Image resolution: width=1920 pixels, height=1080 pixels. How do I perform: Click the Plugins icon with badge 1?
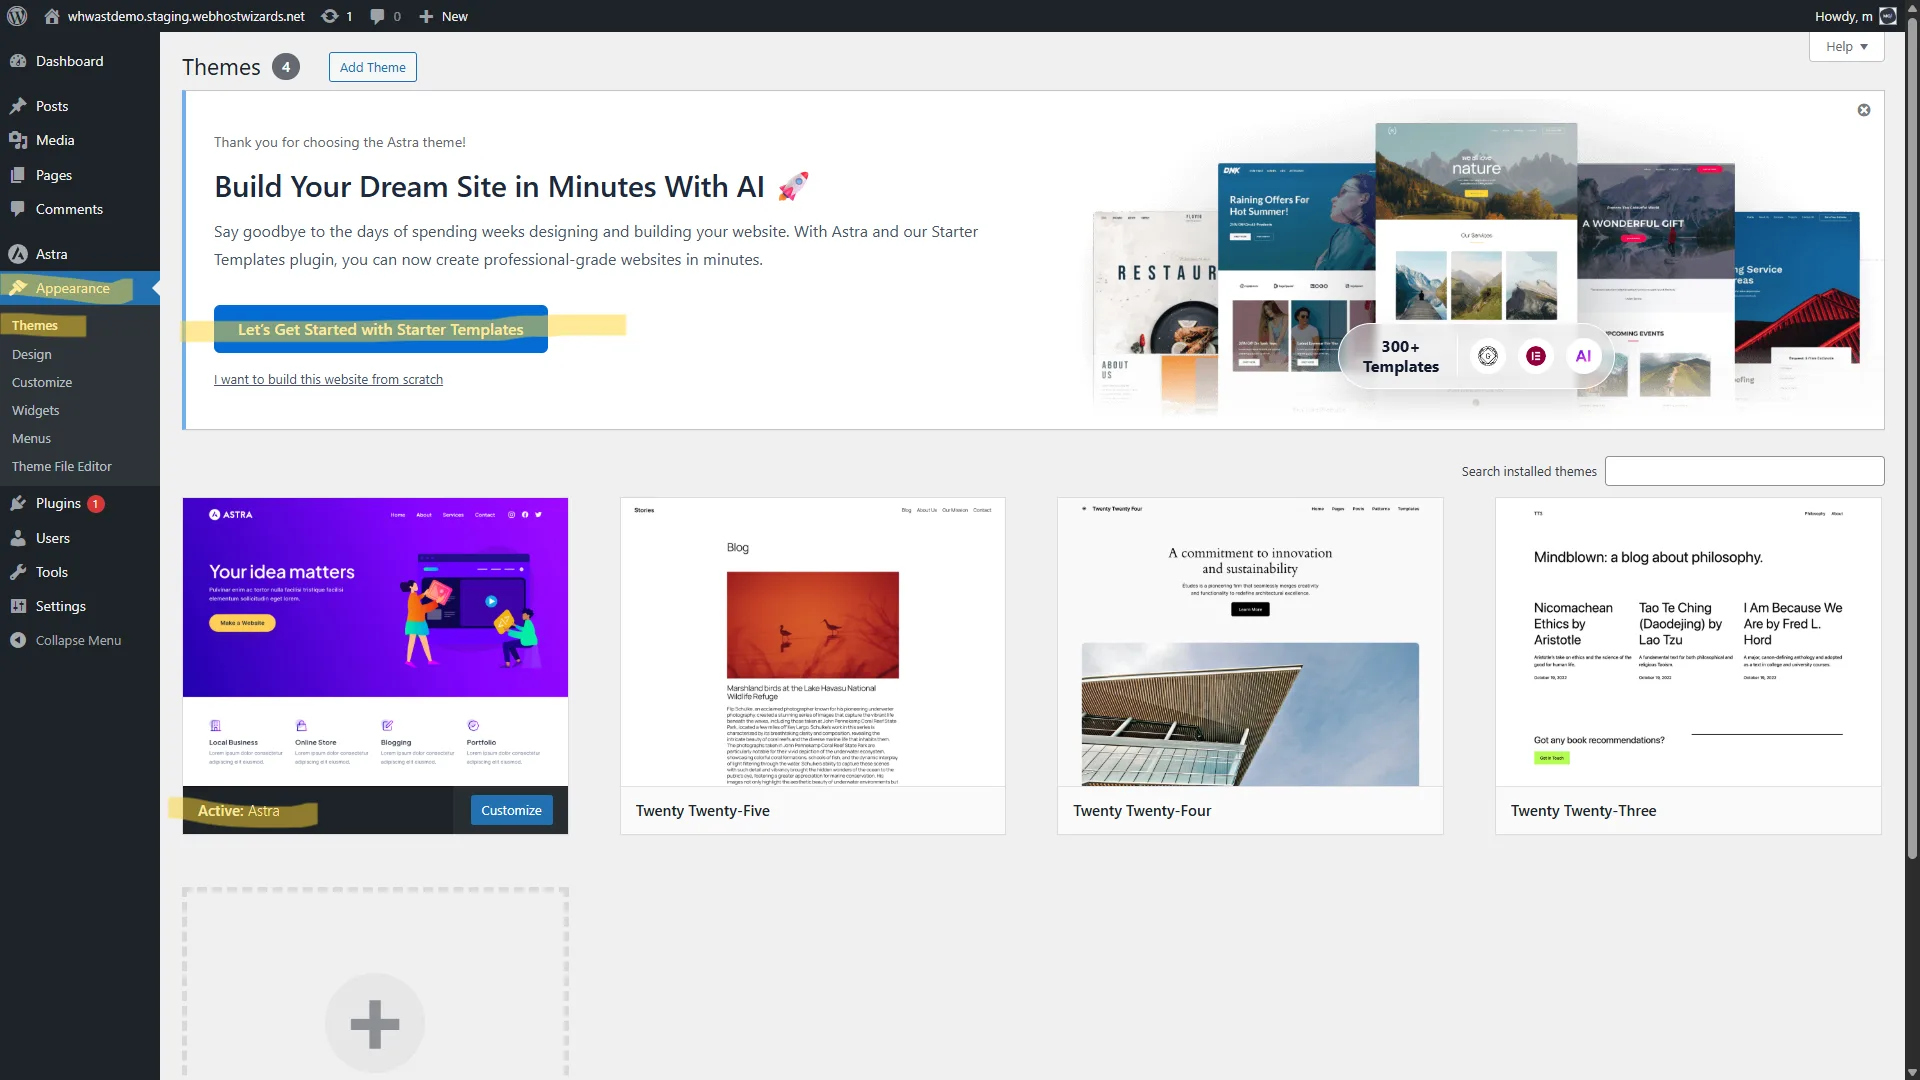pos(20,504)
